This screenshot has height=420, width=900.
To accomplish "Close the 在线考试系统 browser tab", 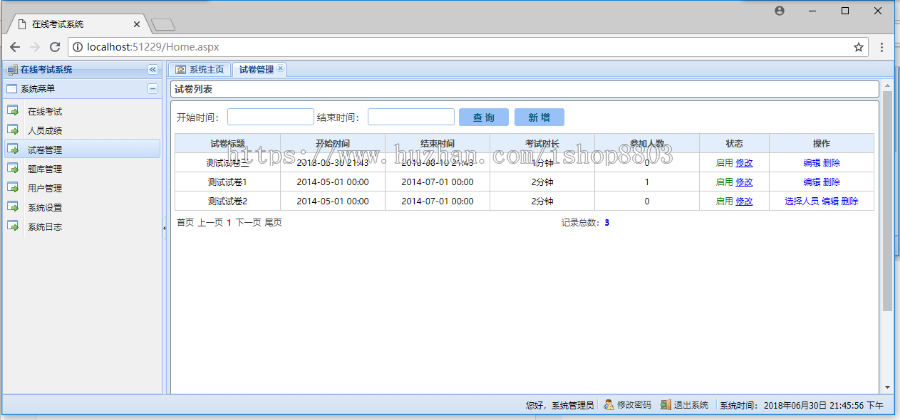I will [137, 25].
